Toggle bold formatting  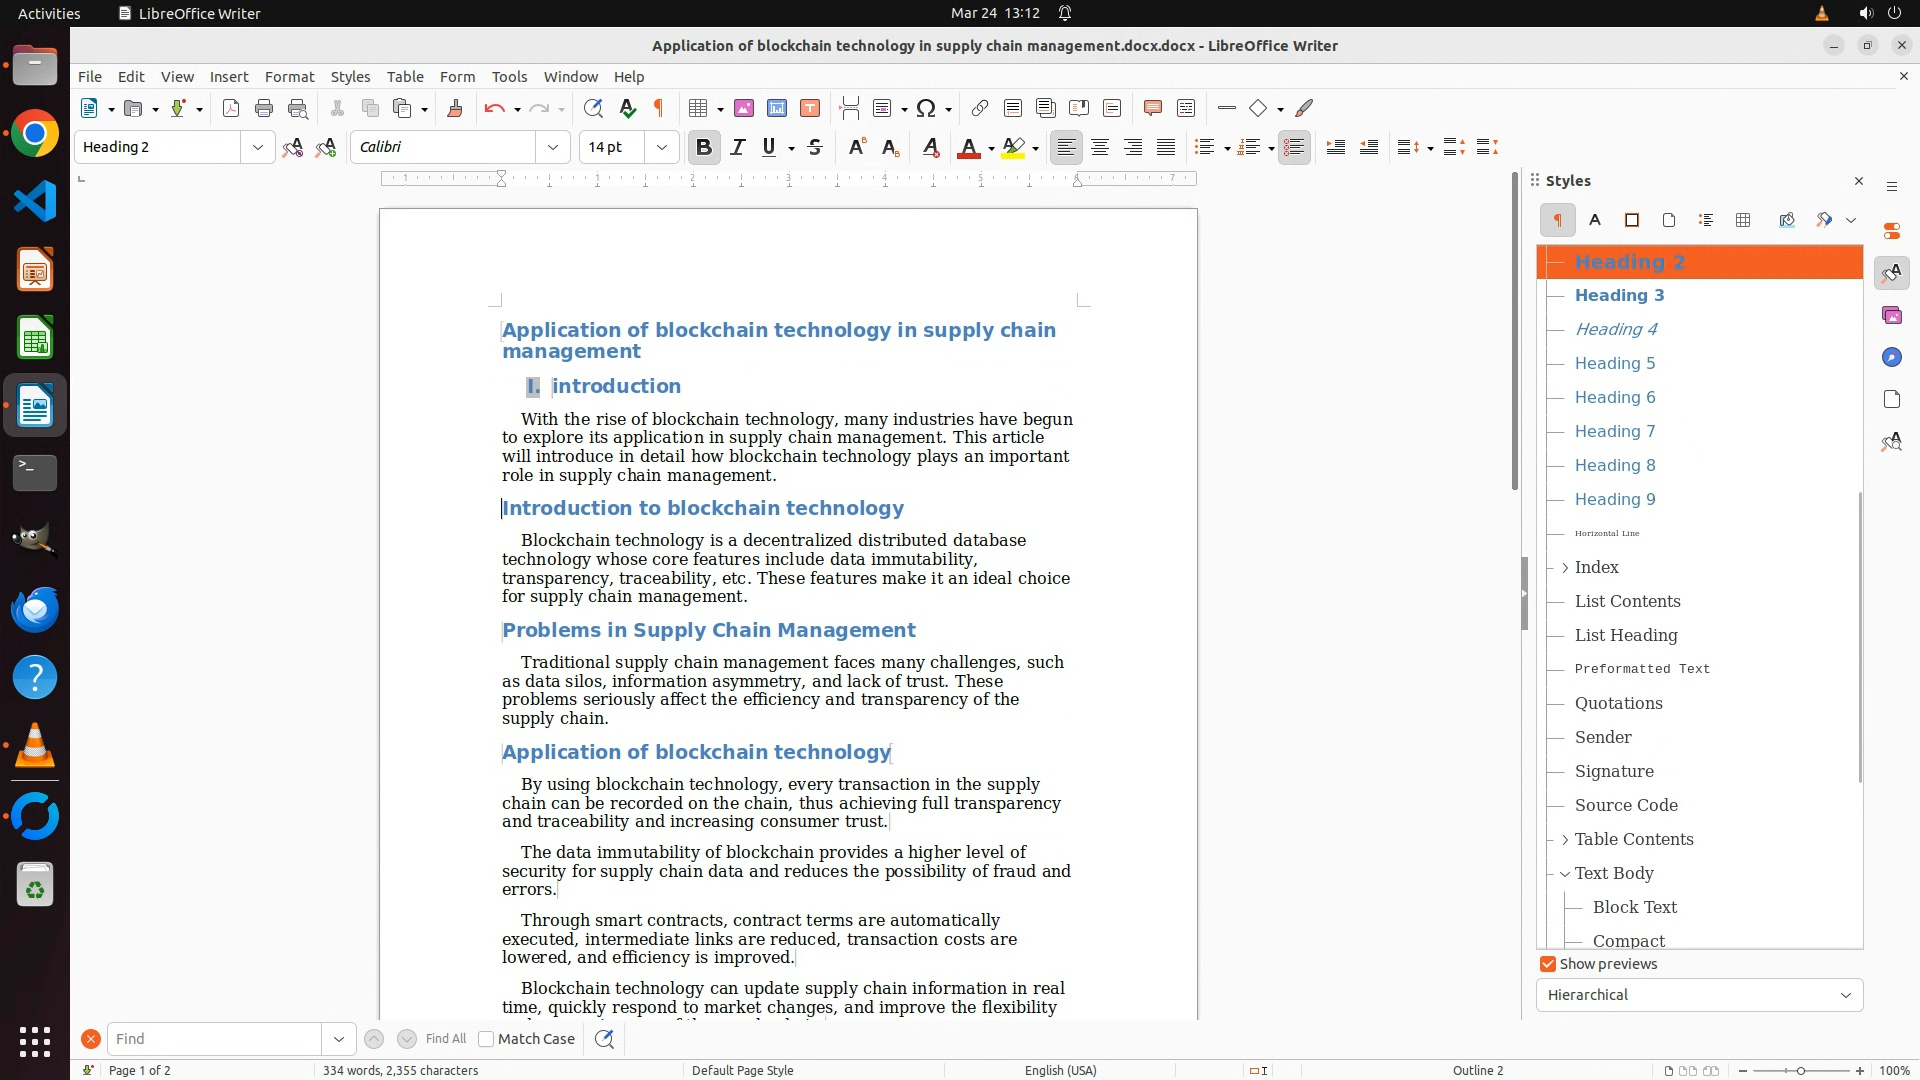pyautogui.click(x=703, y=147)
